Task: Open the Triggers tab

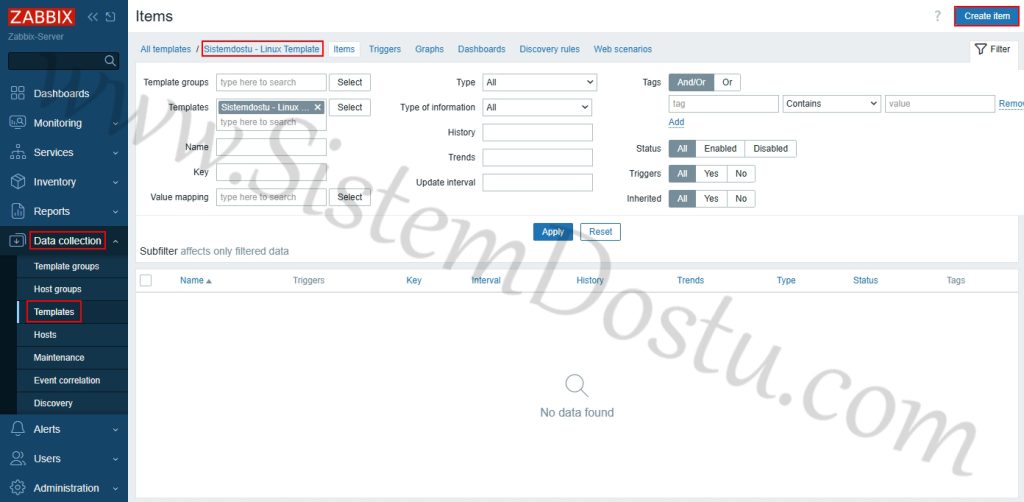Action: click(x=385, y=49)
